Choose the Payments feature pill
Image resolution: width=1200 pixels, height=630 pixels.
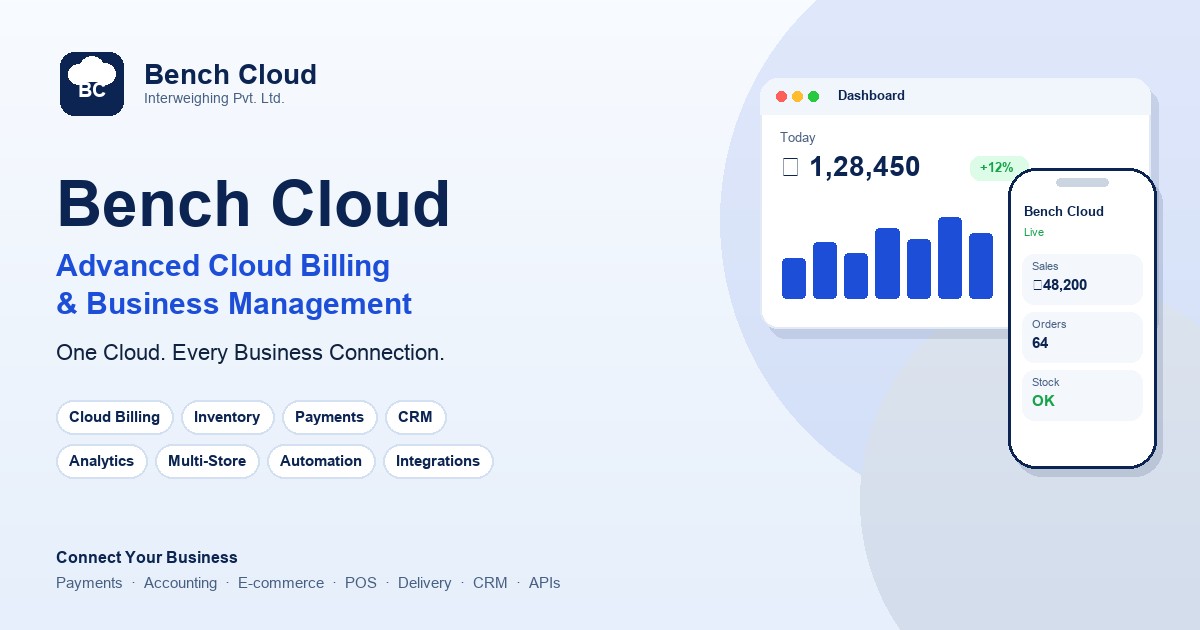point(330,417)
